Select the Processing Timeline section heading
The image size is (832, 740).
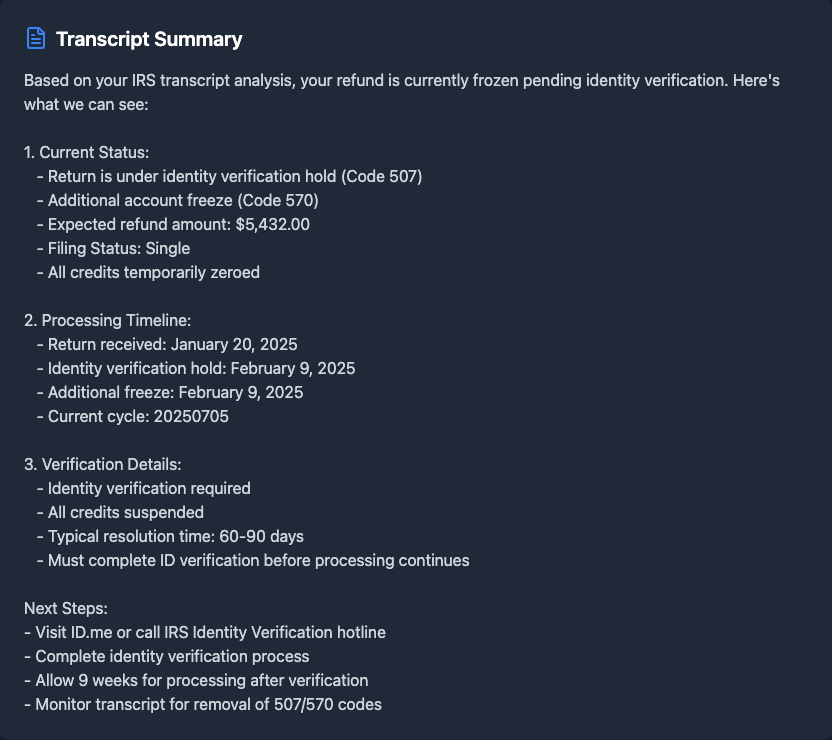click(x=107, y=320)
